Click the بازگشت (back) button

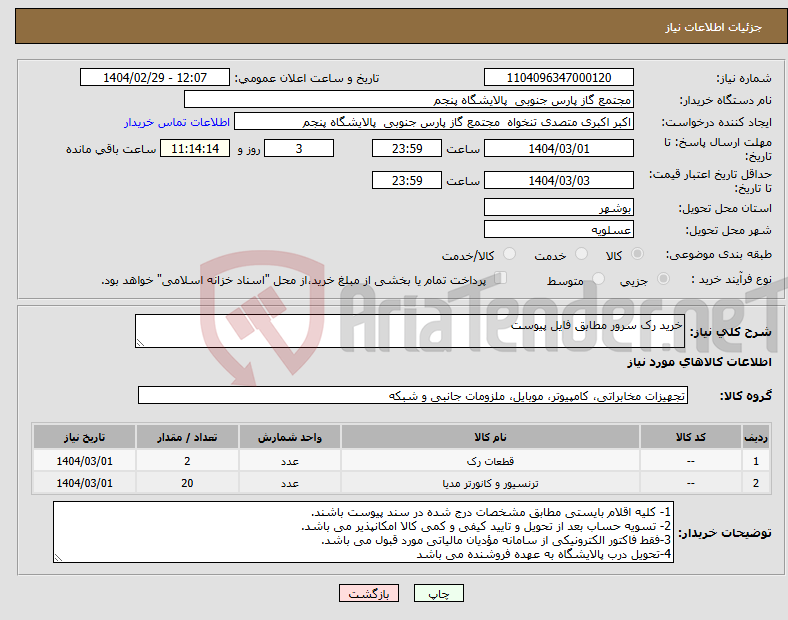coord(369,593)
